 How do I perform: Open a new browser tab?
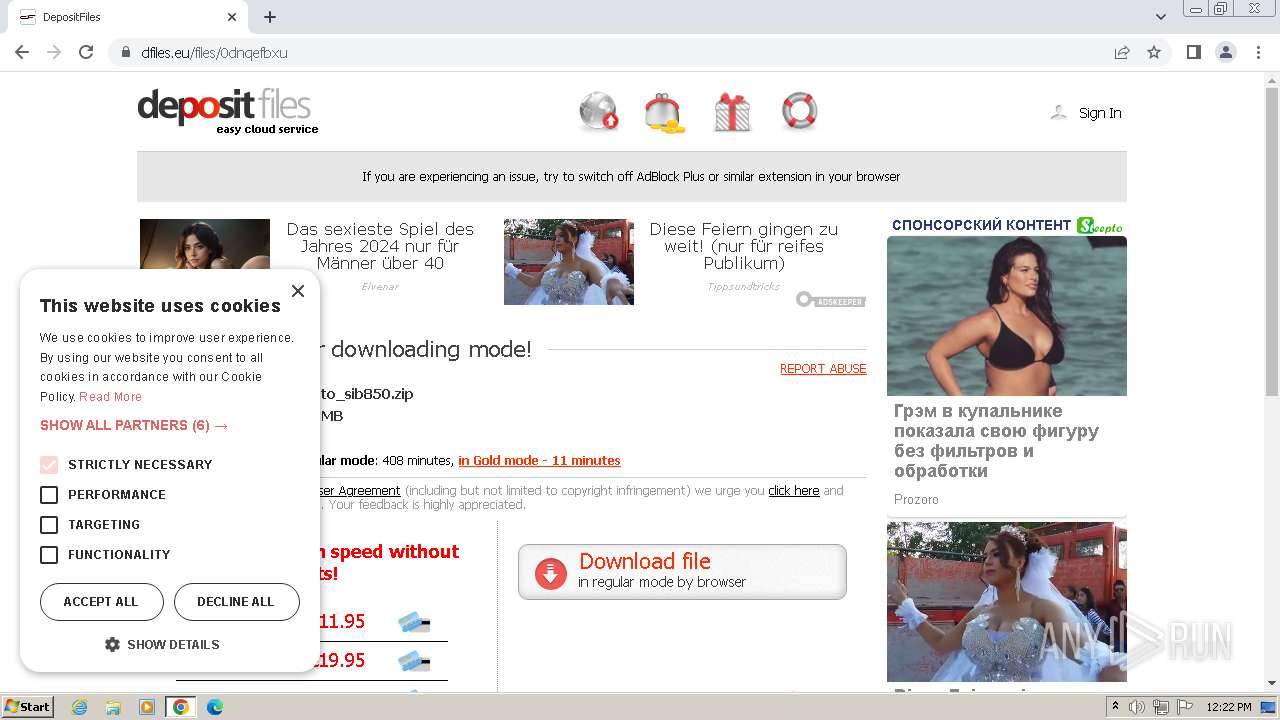point(270,17)
